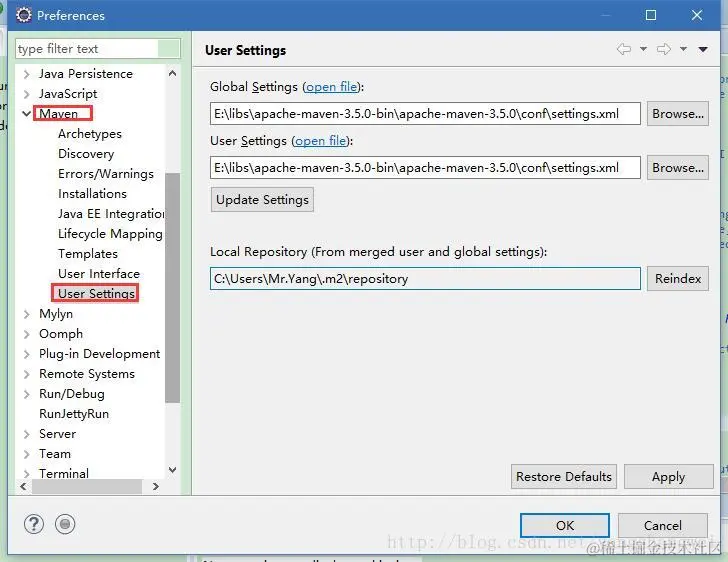The image size is (728, 562).
Task: Click the tree scroll up arrow
Action: (172, 73)
